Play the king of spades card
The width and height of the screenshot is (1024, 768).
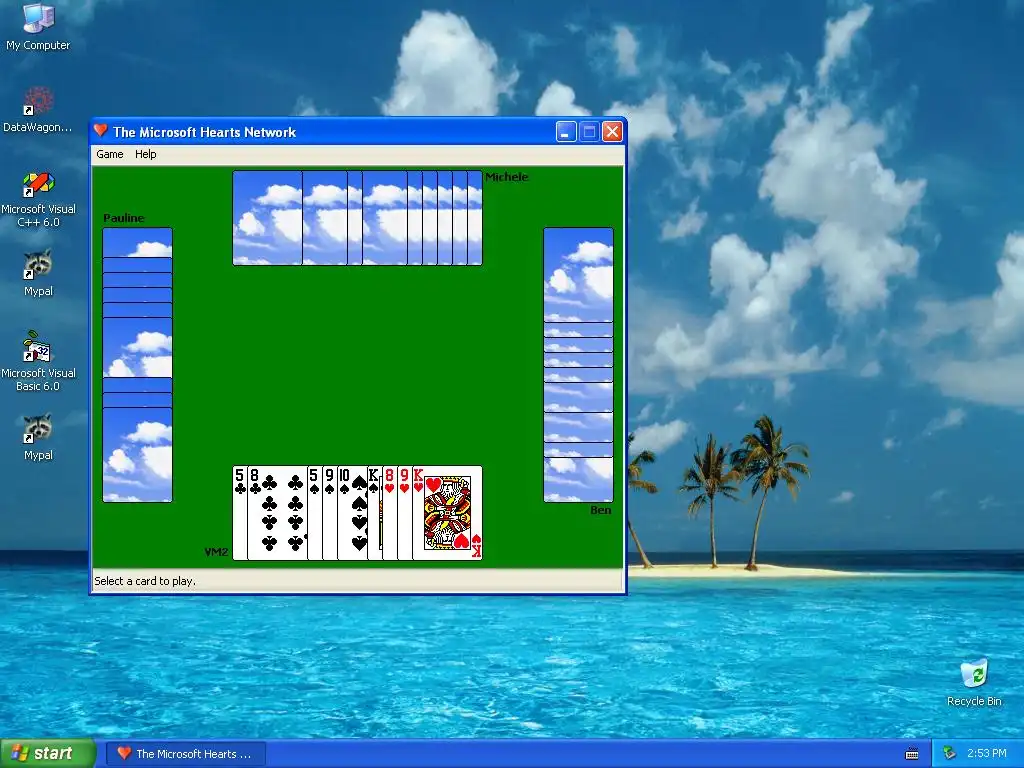375,513
